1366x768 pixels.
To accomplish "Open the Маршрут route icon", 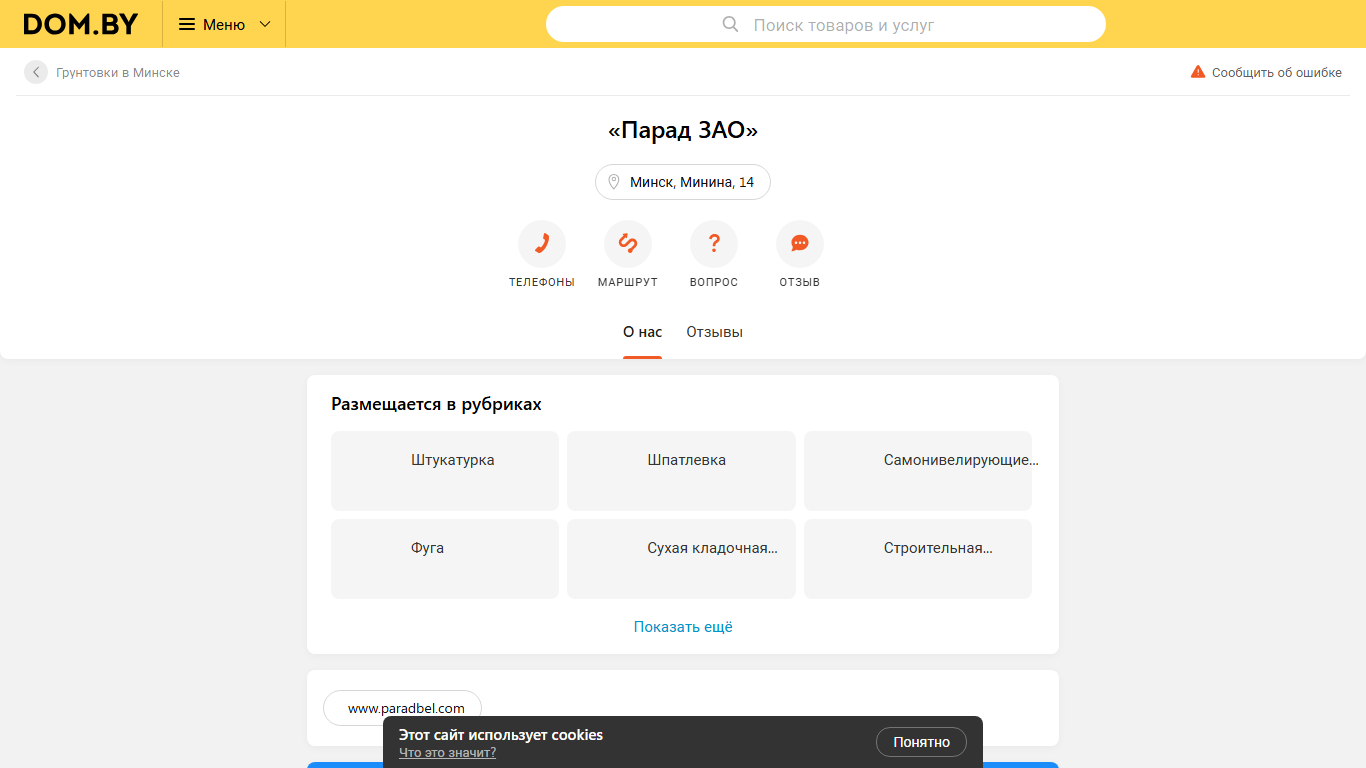I will coord(628,244).
